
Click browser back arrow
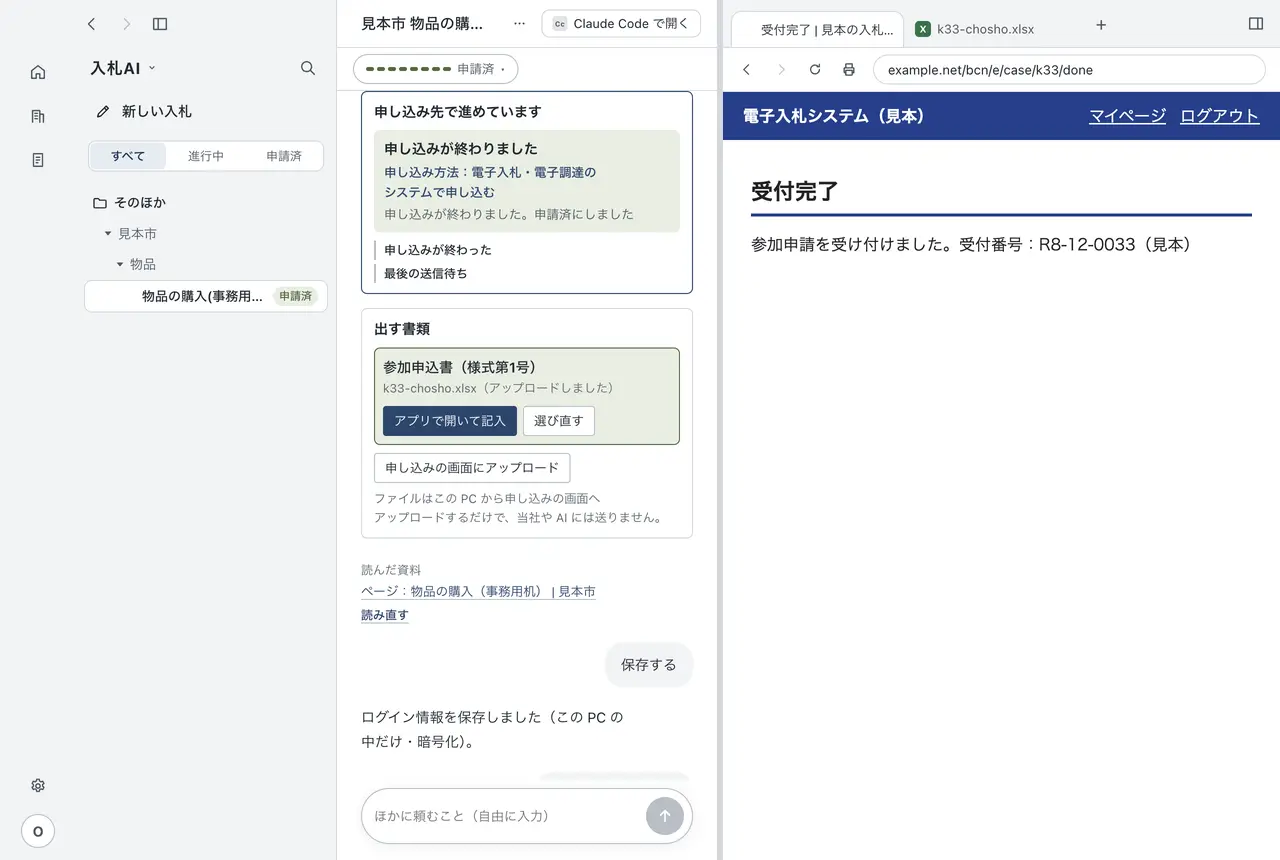(x=746, y=70)
